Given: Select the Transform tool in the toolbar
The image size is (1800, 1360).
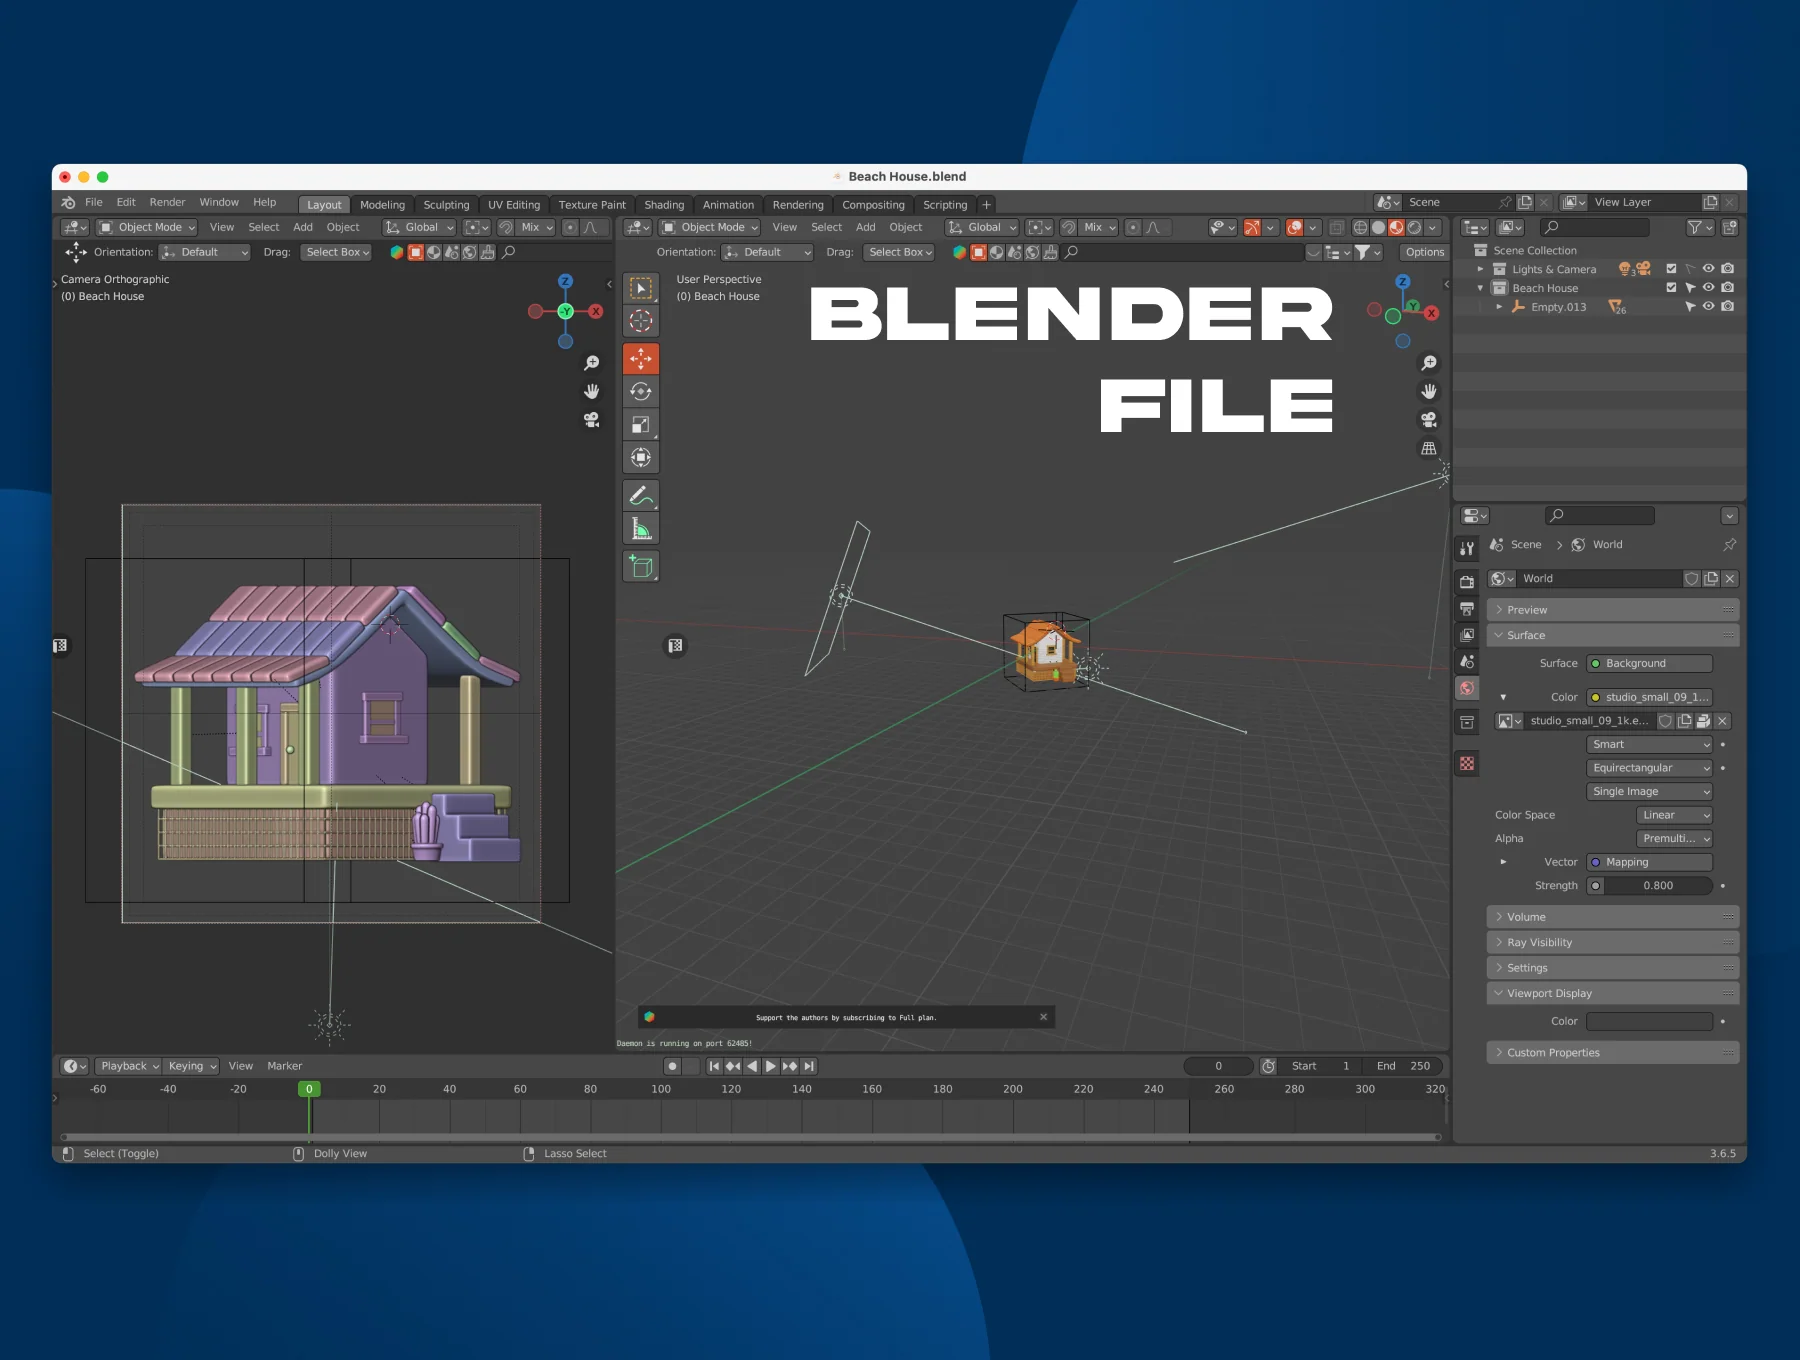Looking at the screenshot, I should pyautogui.click(x=641, y=457).
